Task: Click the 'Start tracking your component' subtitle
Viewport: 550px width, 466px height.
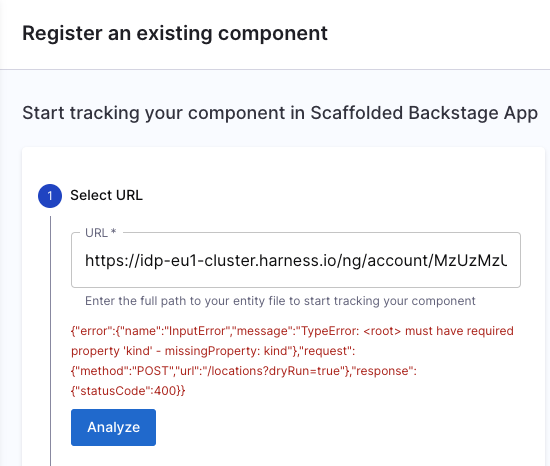Action: (280, 113)
